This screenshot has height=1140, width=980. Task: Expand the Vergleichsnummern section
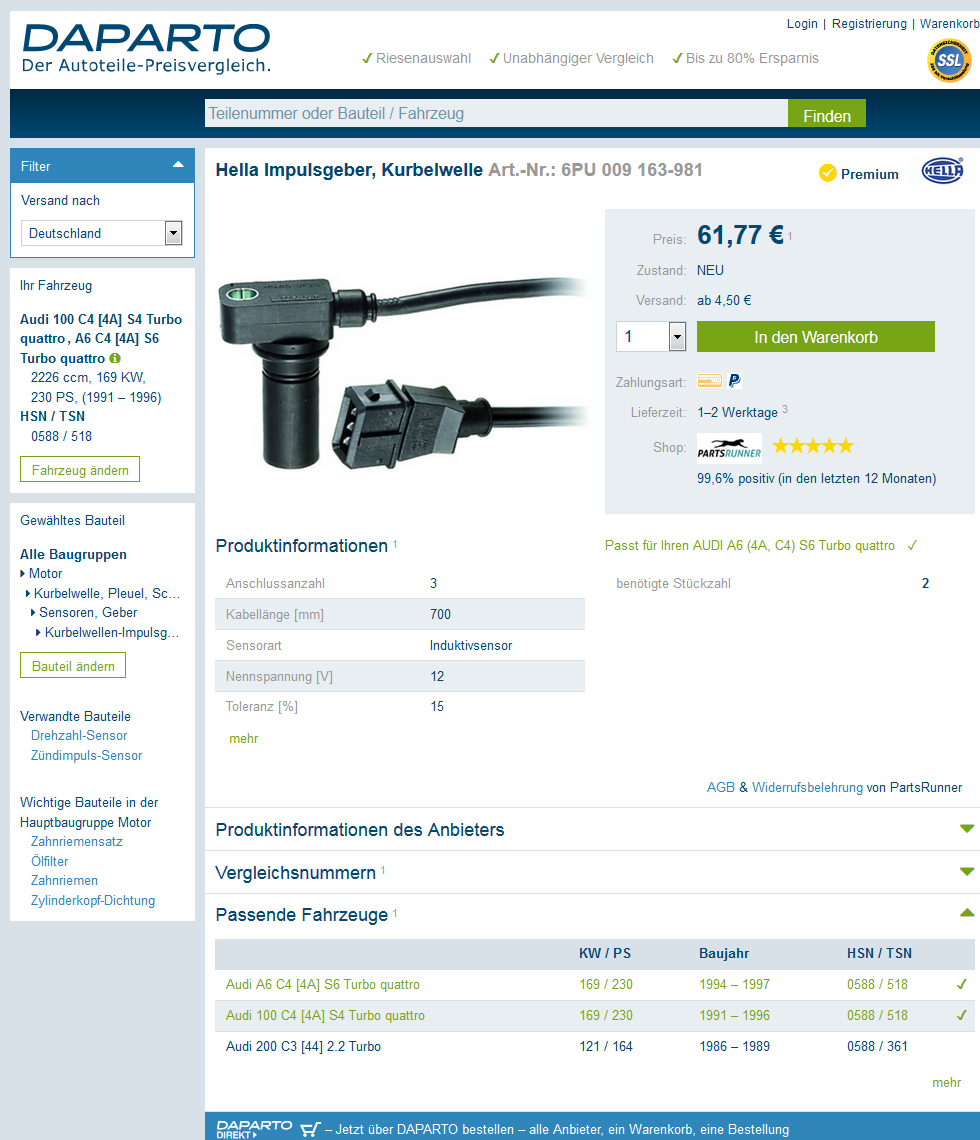pyautogui.click(x=966, y=872)
